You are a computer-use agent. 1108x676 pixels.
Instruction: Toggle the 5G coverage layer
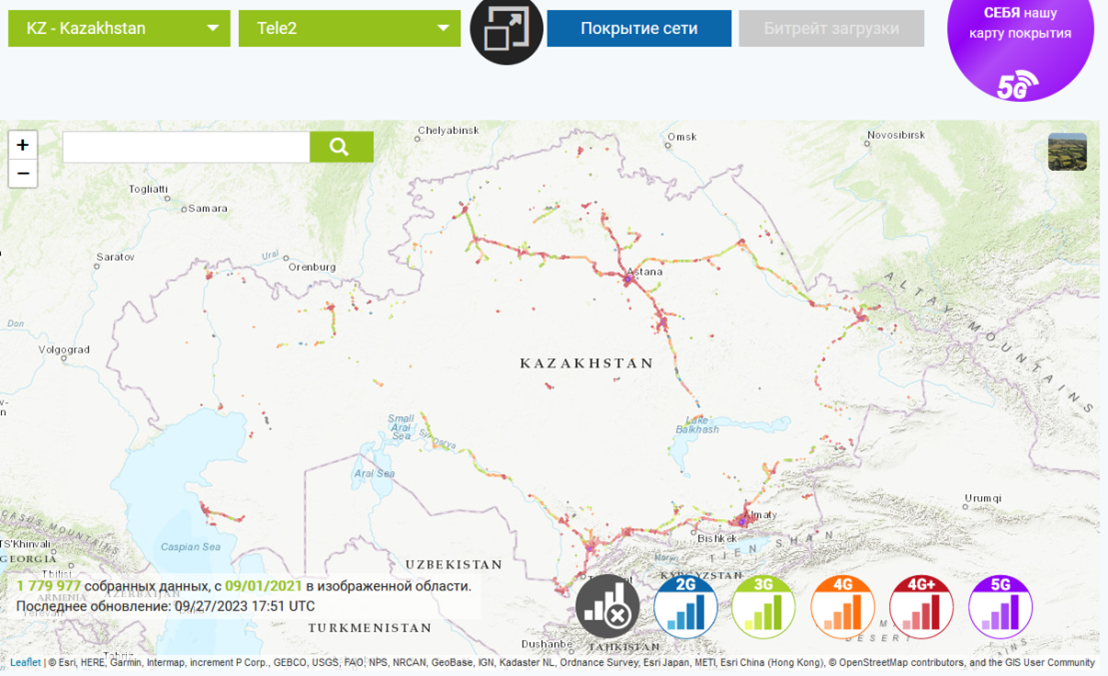point(1000,607)
